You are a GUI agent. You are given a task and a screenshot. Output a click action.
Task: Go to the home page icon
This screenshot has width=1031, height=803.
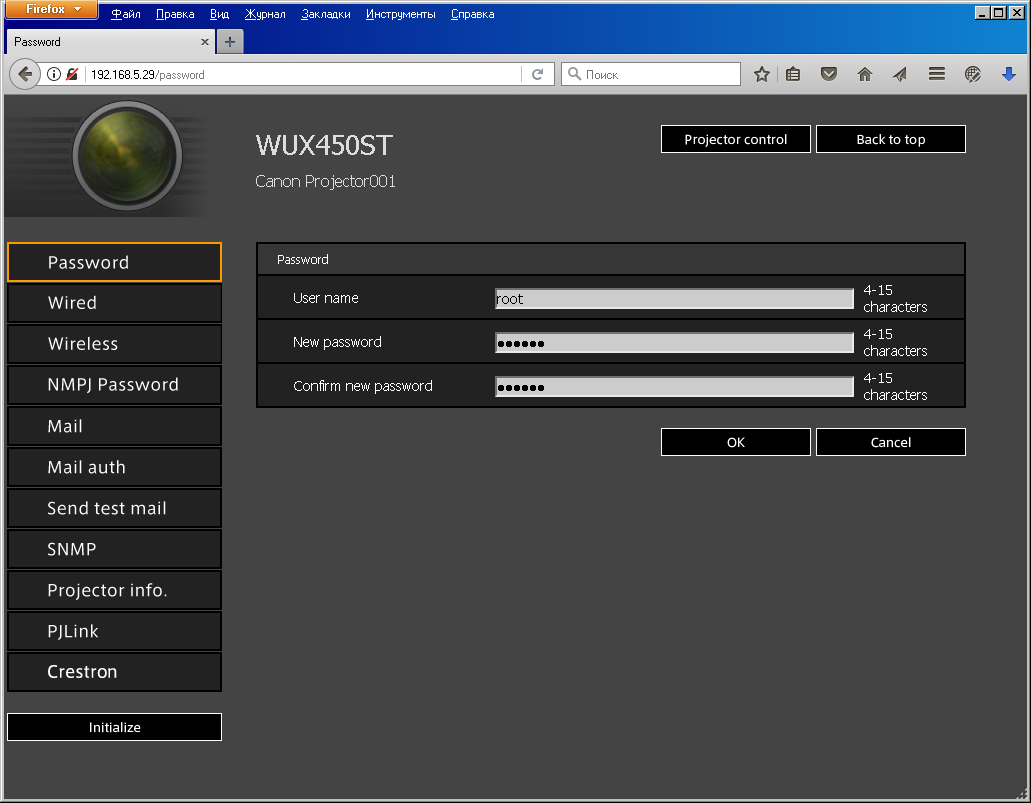(865, 74)
